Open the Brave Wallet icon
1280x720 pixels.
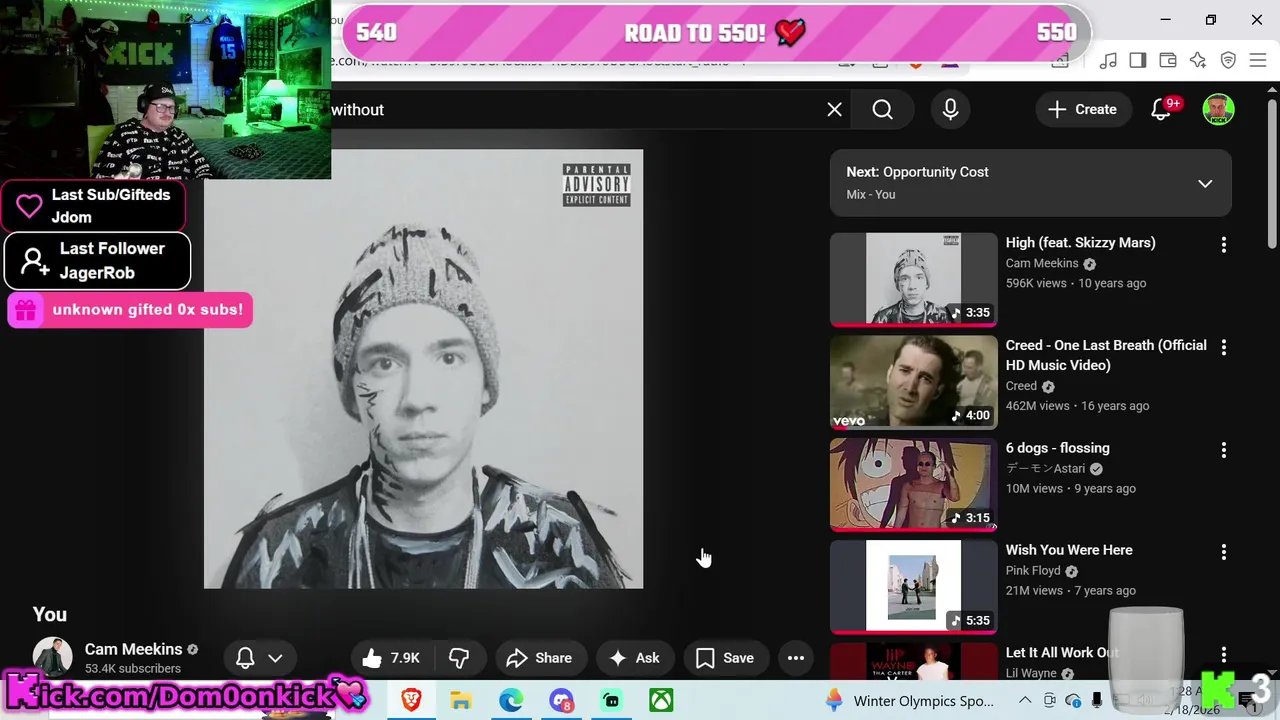(x=1168, y=61)
